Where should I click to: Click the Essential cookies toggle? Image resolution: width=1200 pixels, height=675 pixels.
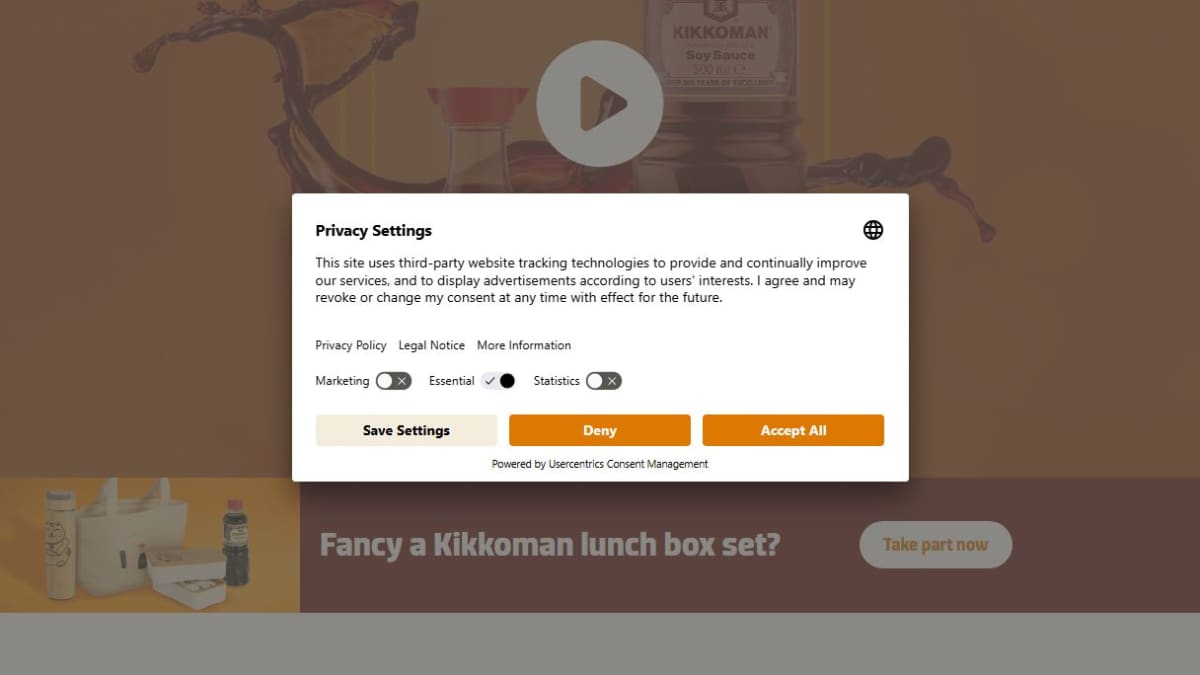pos(498,381)
